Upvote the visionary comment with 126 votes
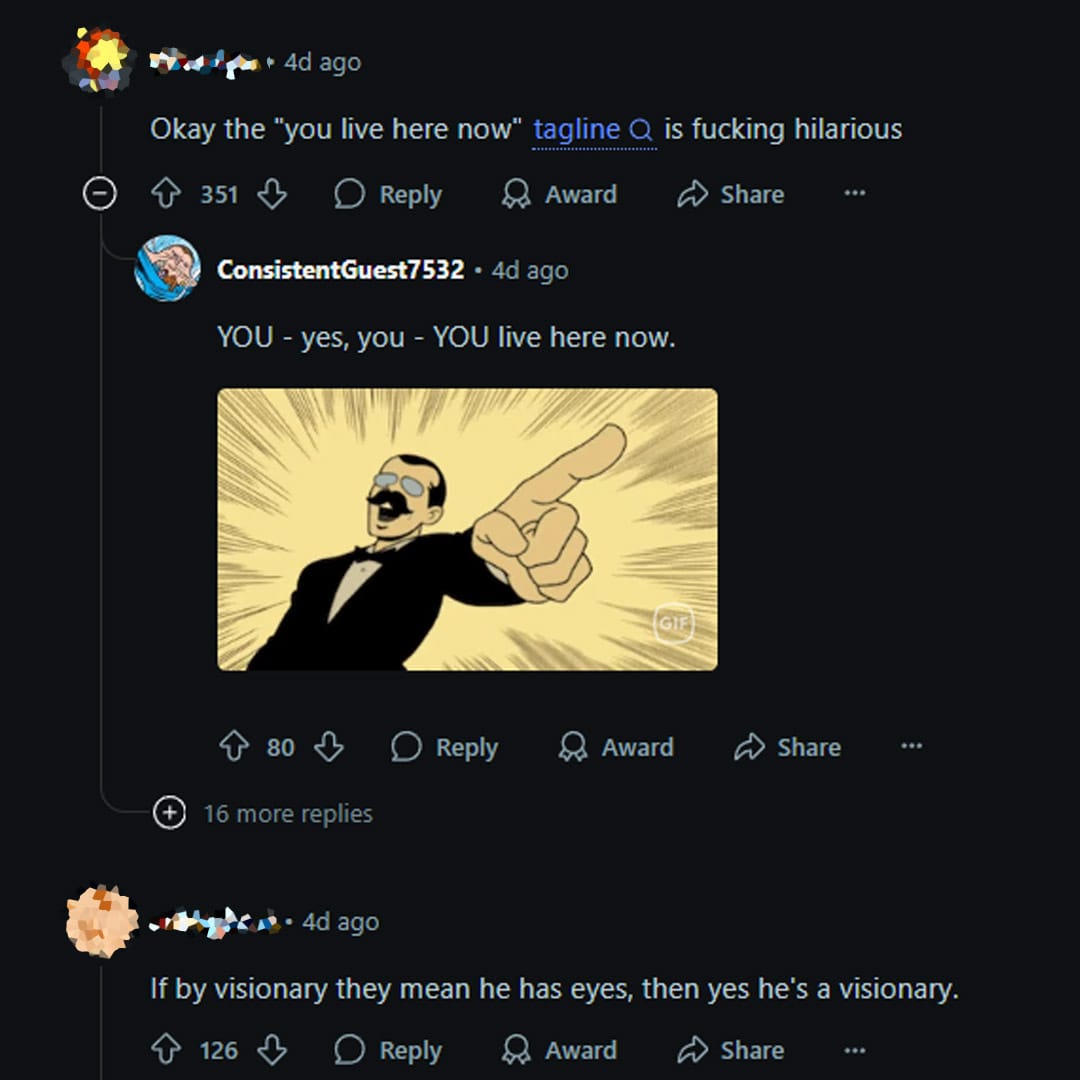Viewport: 1080px width, 1080px height. (x=166, y=1050)
